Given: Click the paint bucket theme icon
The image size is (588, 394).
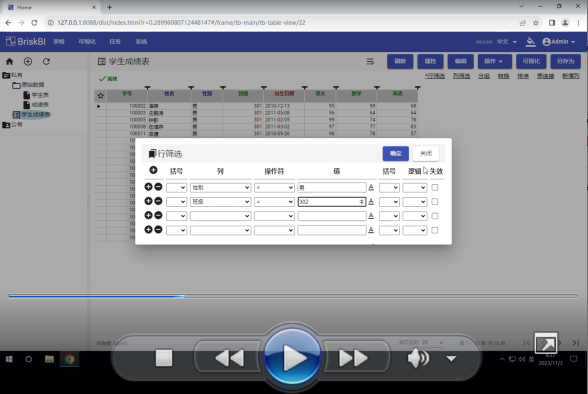Looking at the screenshot, I should pyautogui.click(x=530, y=42).
